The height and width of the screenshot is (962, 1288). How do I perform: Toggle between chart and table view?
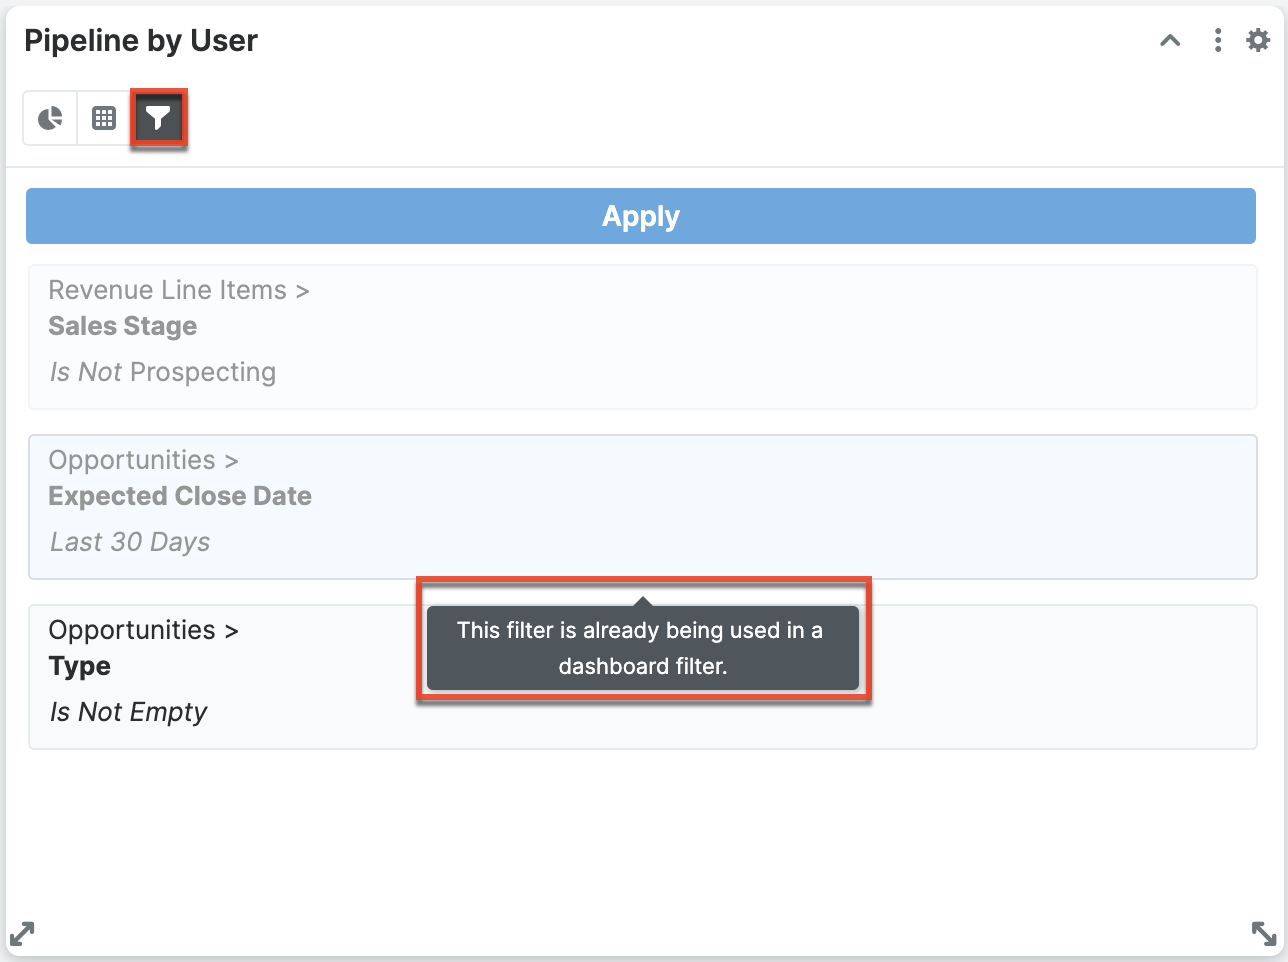103,117
